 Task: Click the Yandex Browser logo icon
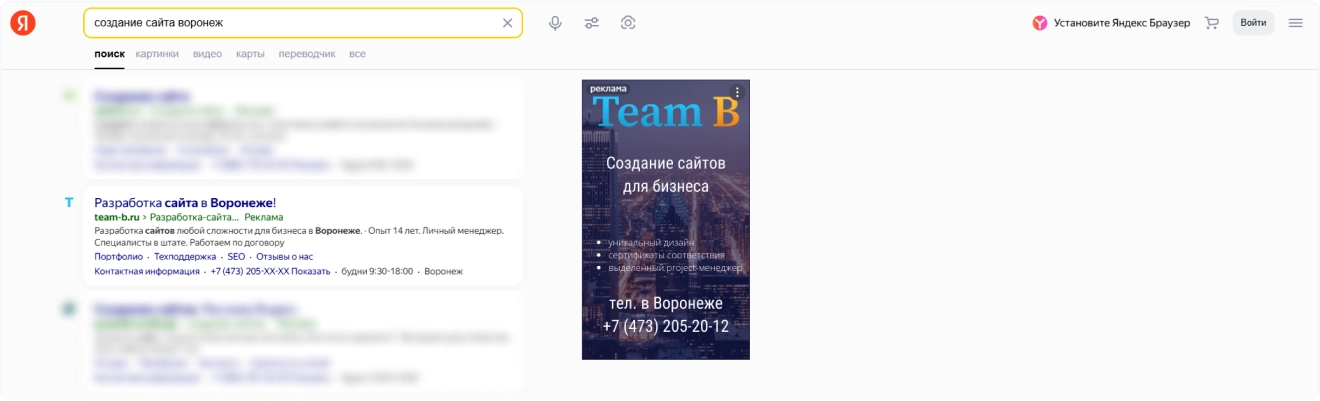pyautogui.click(x=1040, y=23)
